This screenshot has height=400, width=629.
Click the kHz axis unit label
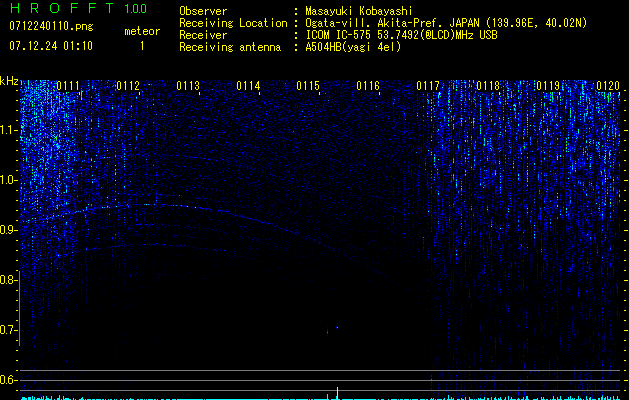[x=9, y=81]
